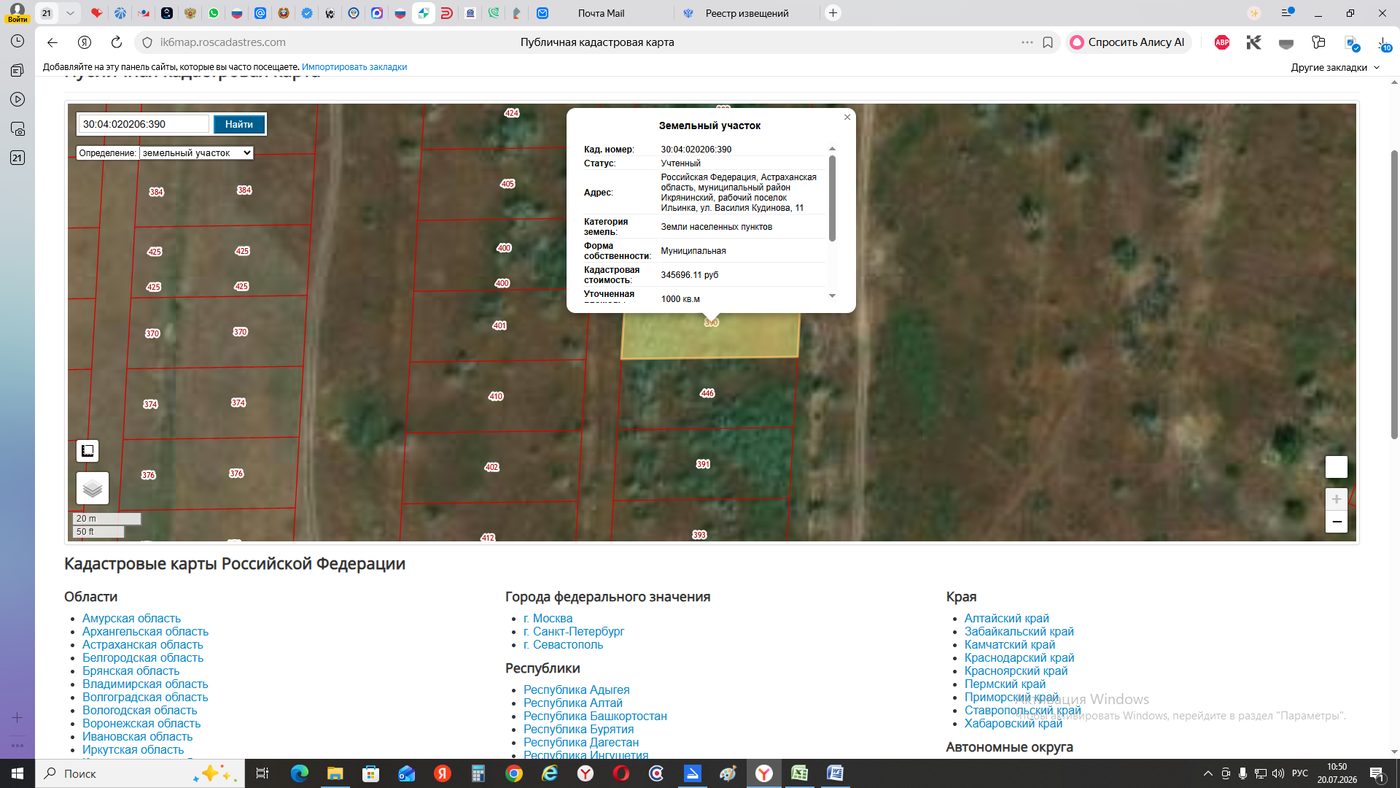Open Windows Start menu
This screenshot has width=1400, height=788.
tap(17, 774)
